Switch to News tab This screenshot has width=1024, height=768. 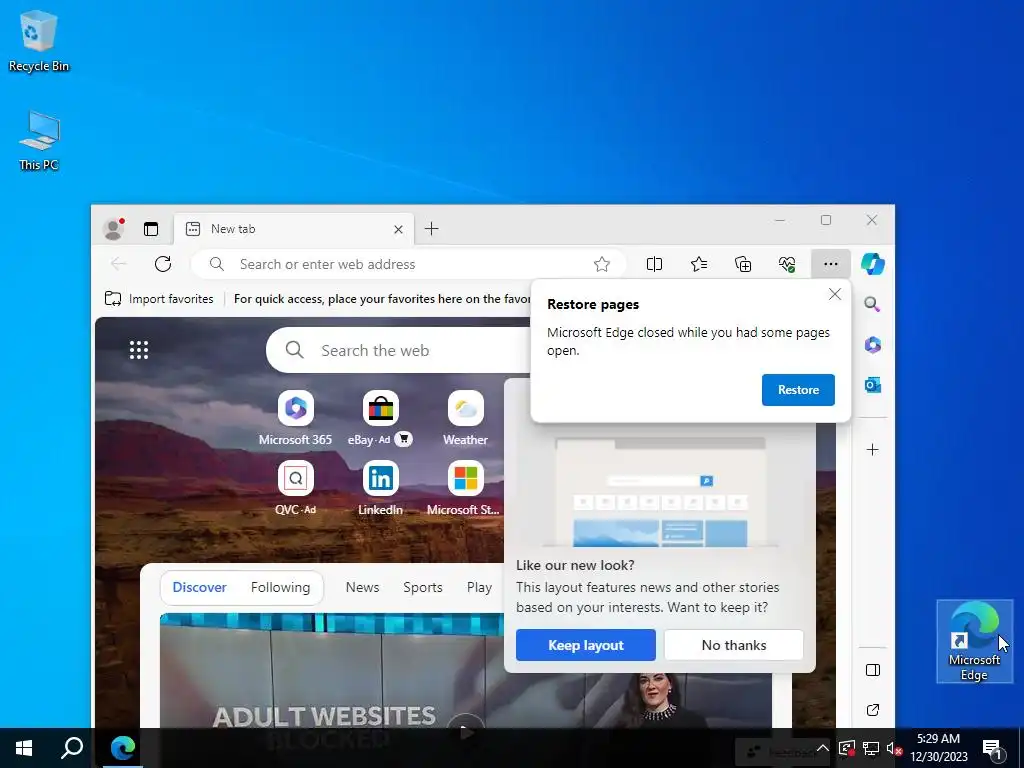tap(362, 587)
